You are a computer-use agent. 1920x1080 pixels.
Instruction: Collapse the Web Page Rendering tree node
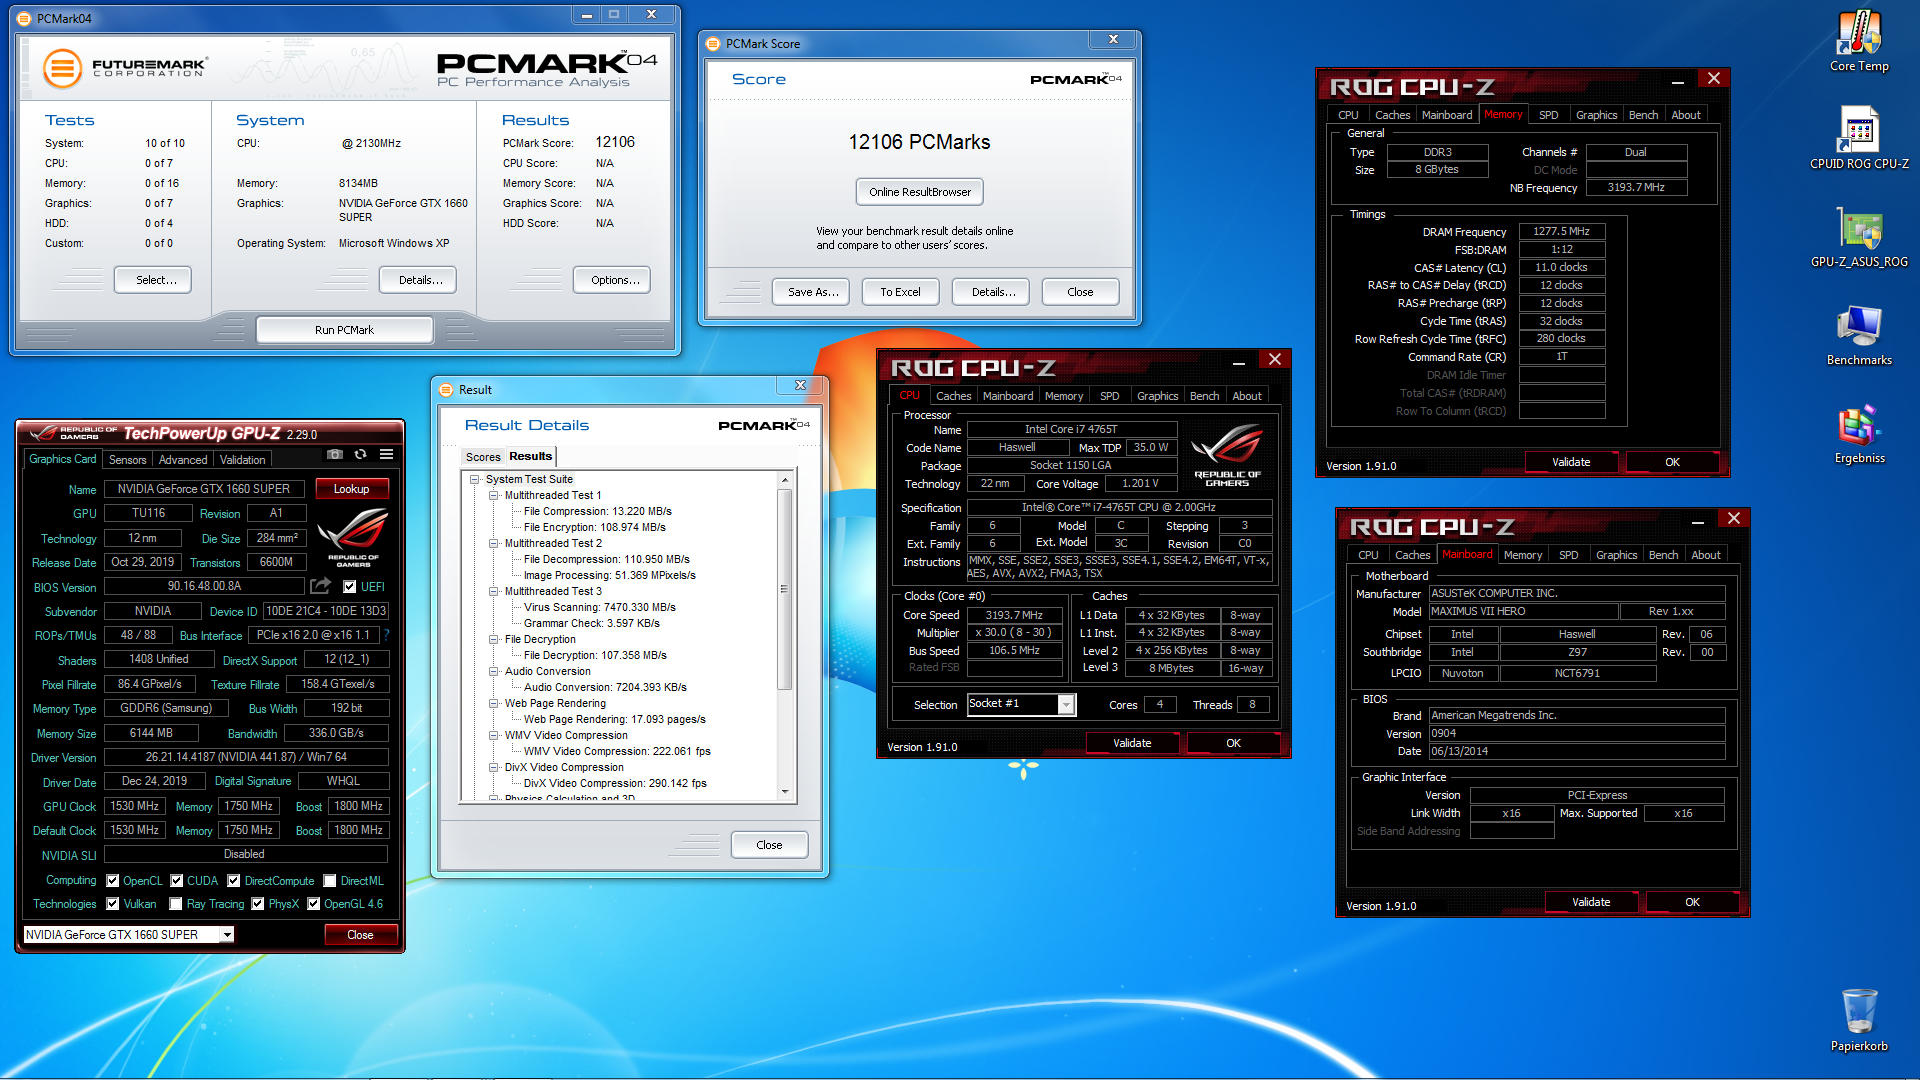tap(494, 704)
